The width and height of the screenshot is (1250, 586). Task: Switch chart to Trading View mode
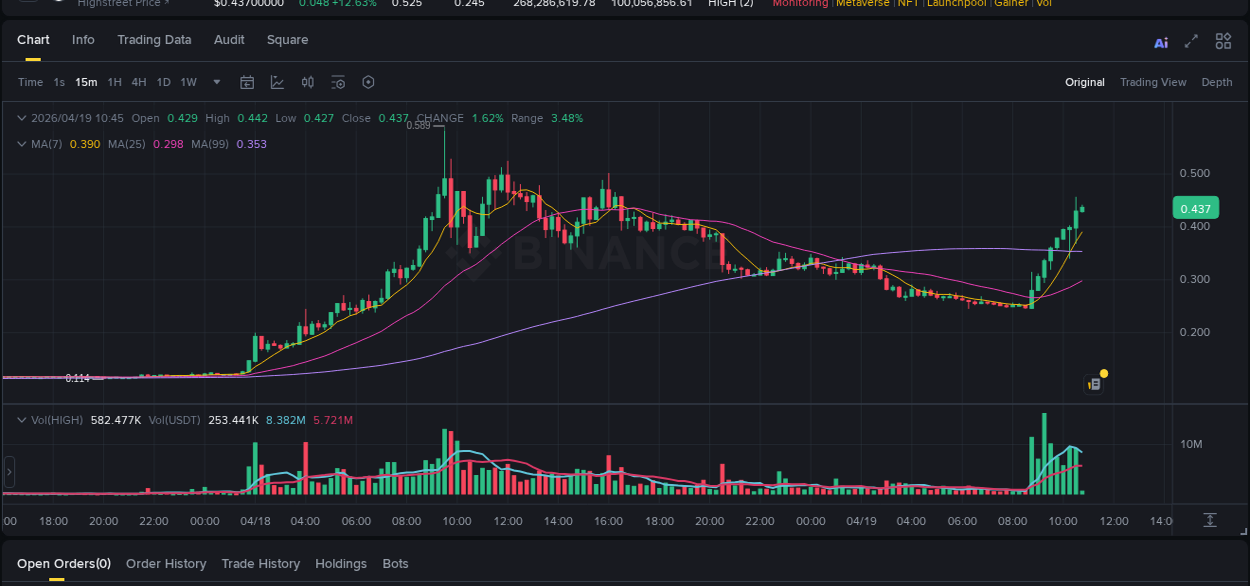(x=1153, y=82)
